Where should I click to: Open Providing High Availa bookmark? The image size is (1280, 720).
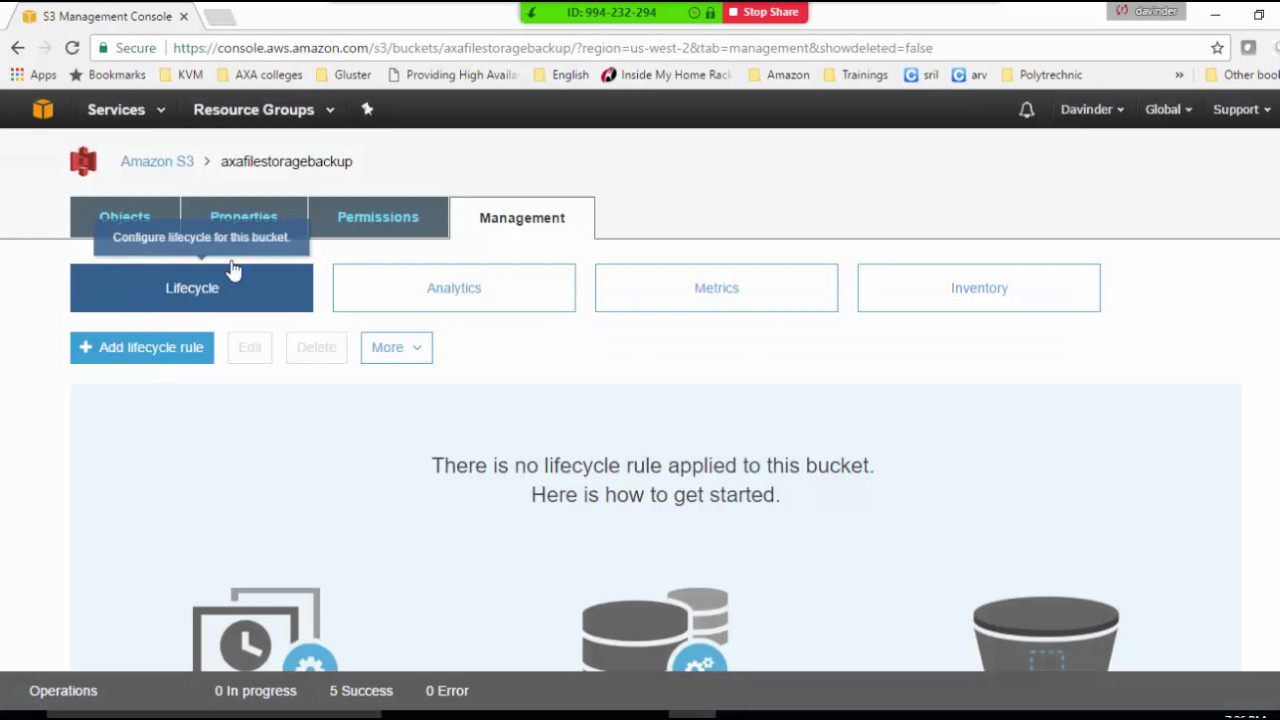(452, 75)
